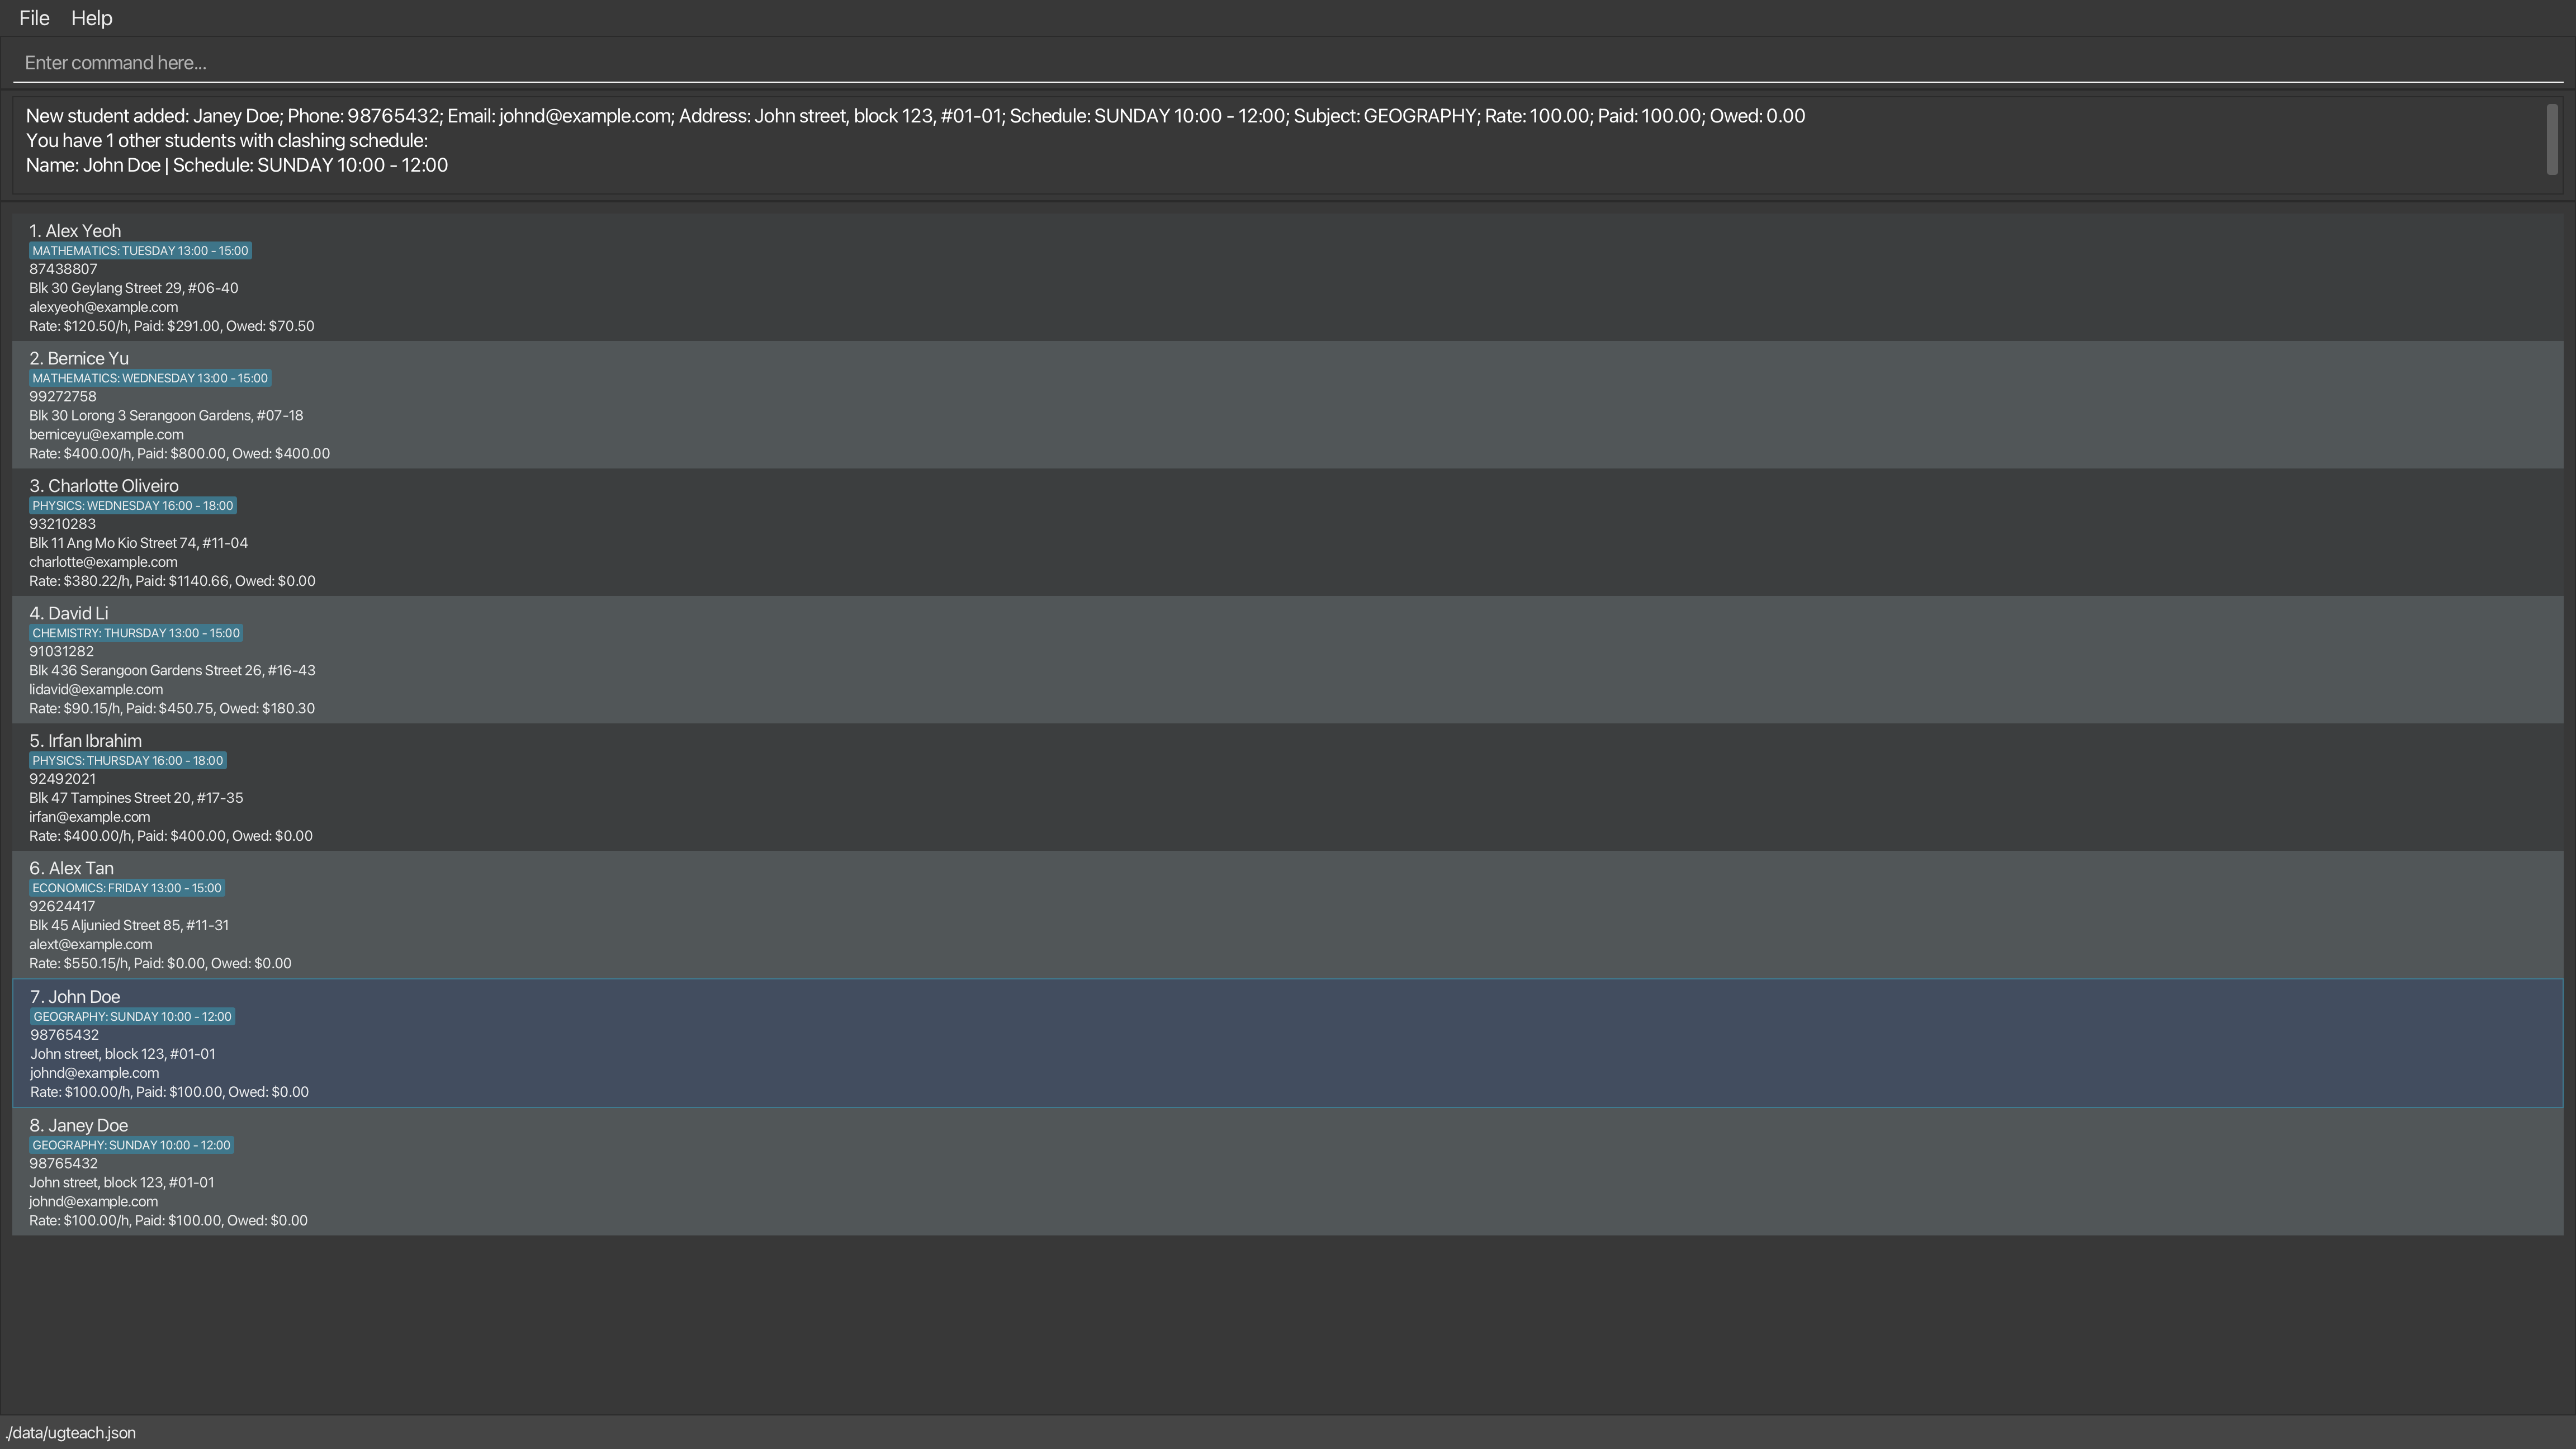The width and height of the screenshot is (2576, 1449).
Task: Select Alex Tan student card
Action: (x=1286, y=915)
